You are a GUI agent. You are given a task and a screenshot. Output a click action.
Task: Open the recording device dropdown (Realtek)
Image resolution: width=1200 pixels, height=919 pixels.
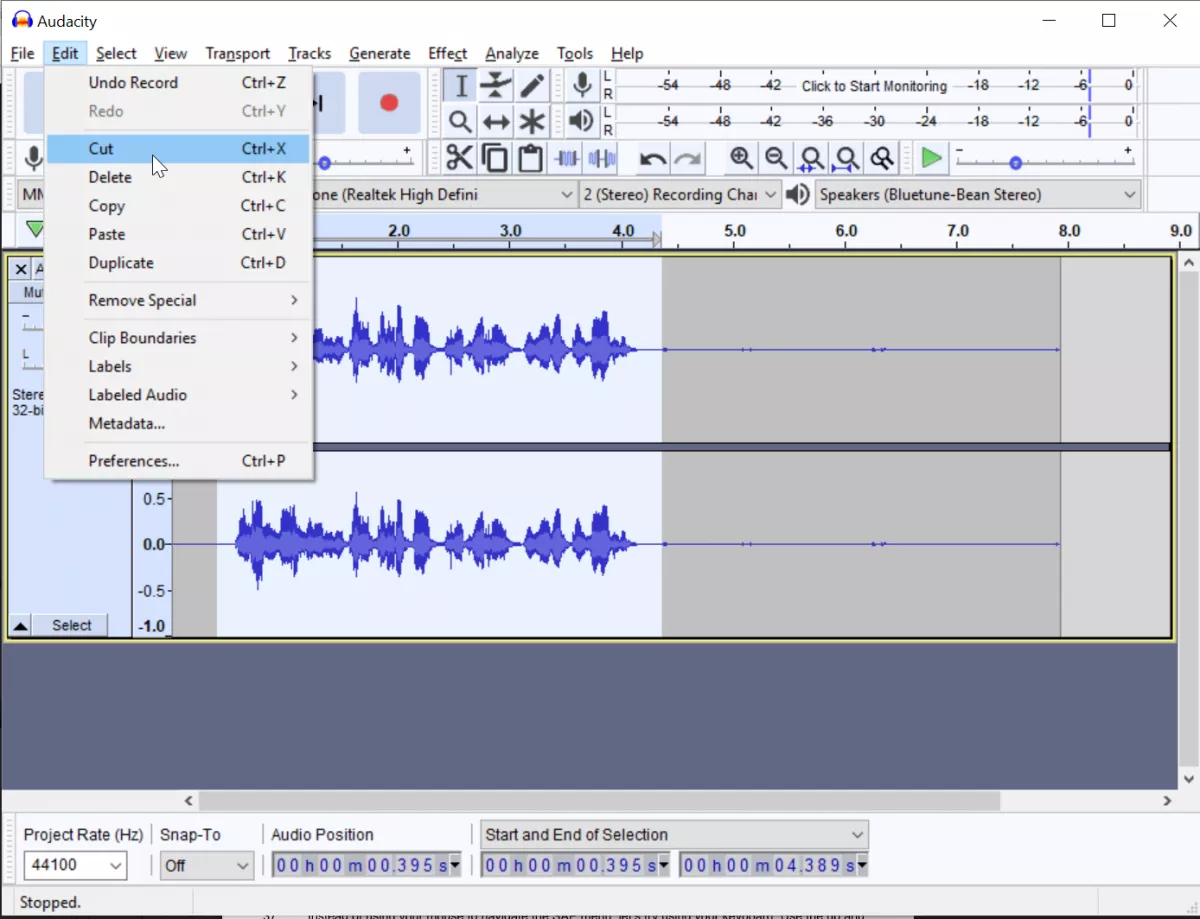567,194
